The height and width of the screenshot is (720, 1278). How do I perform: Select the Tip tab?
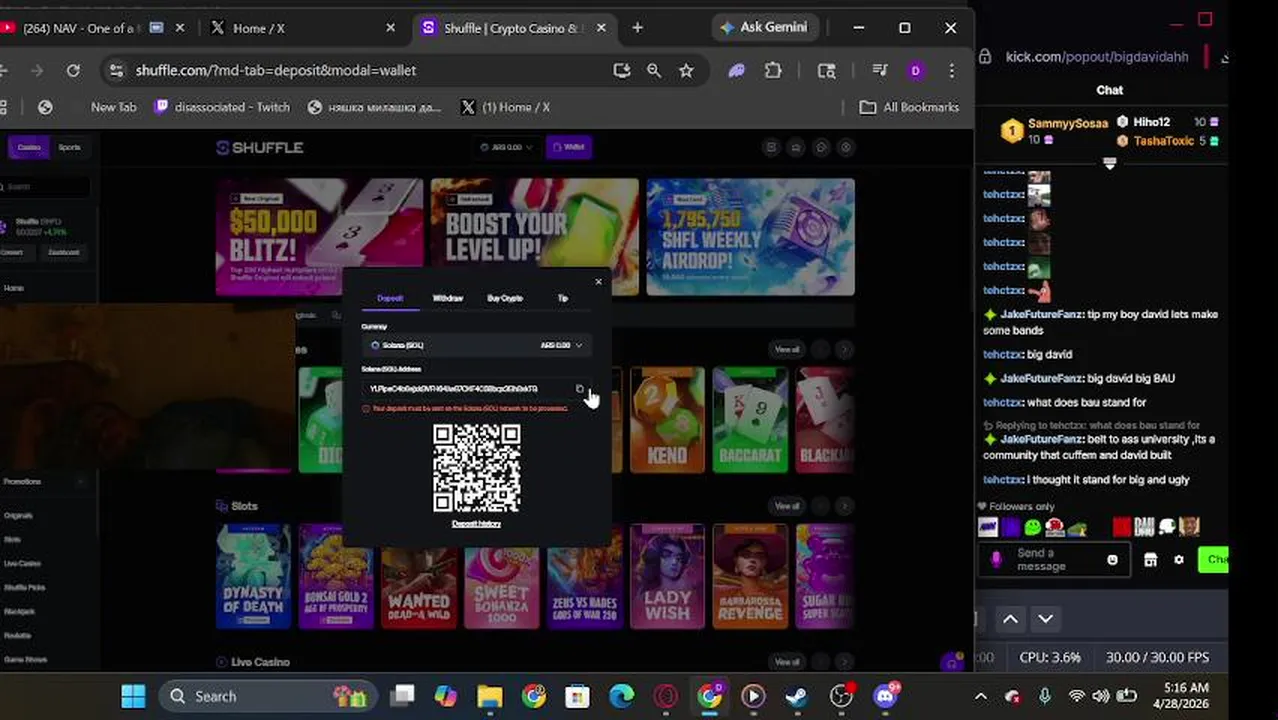tap(562, 298)
